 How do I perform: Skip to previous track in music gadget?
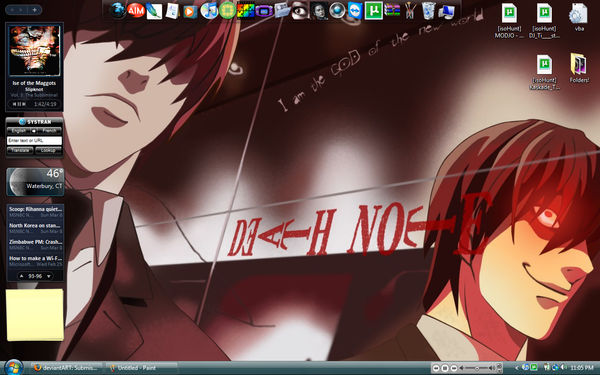click(x=14, y=104)
